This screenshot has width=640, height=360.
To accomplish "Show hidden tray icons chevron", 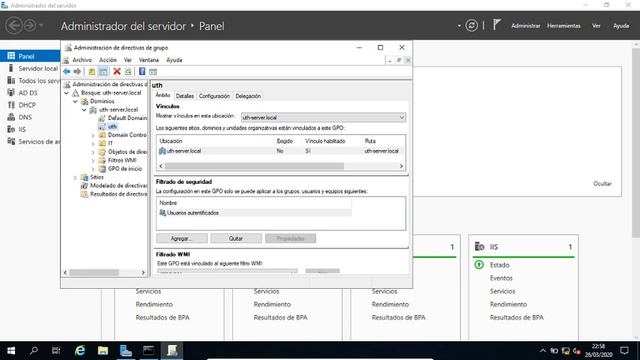I will coord(542,351).
